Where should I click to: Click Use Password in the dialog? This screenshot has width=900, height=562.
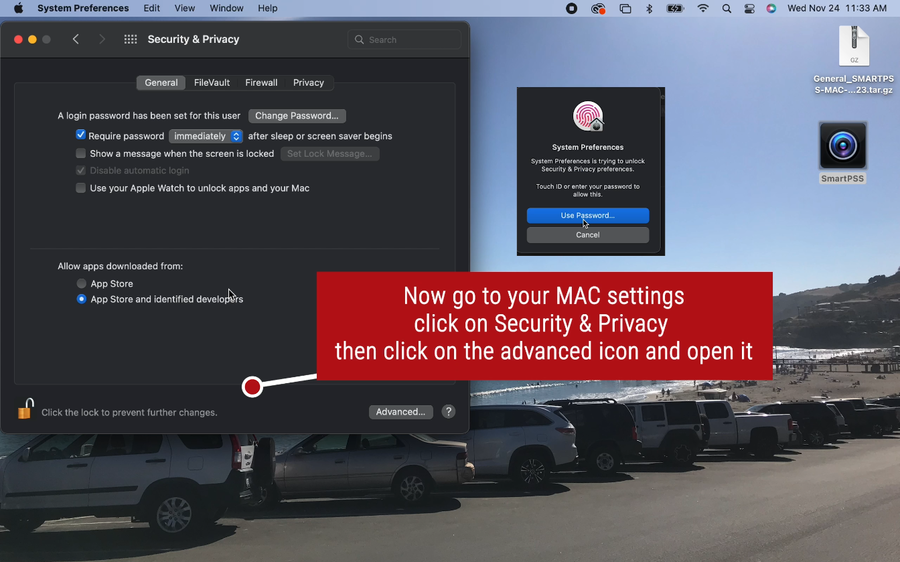(x=588, y=215)
